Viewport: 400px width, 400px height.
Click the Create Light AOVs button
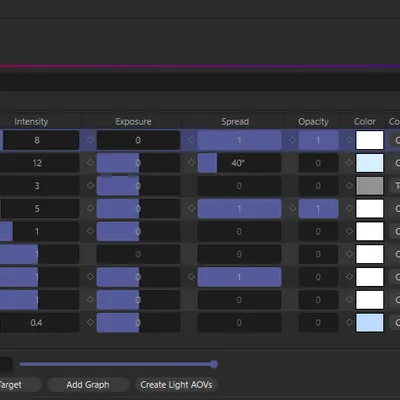[176, 385]
